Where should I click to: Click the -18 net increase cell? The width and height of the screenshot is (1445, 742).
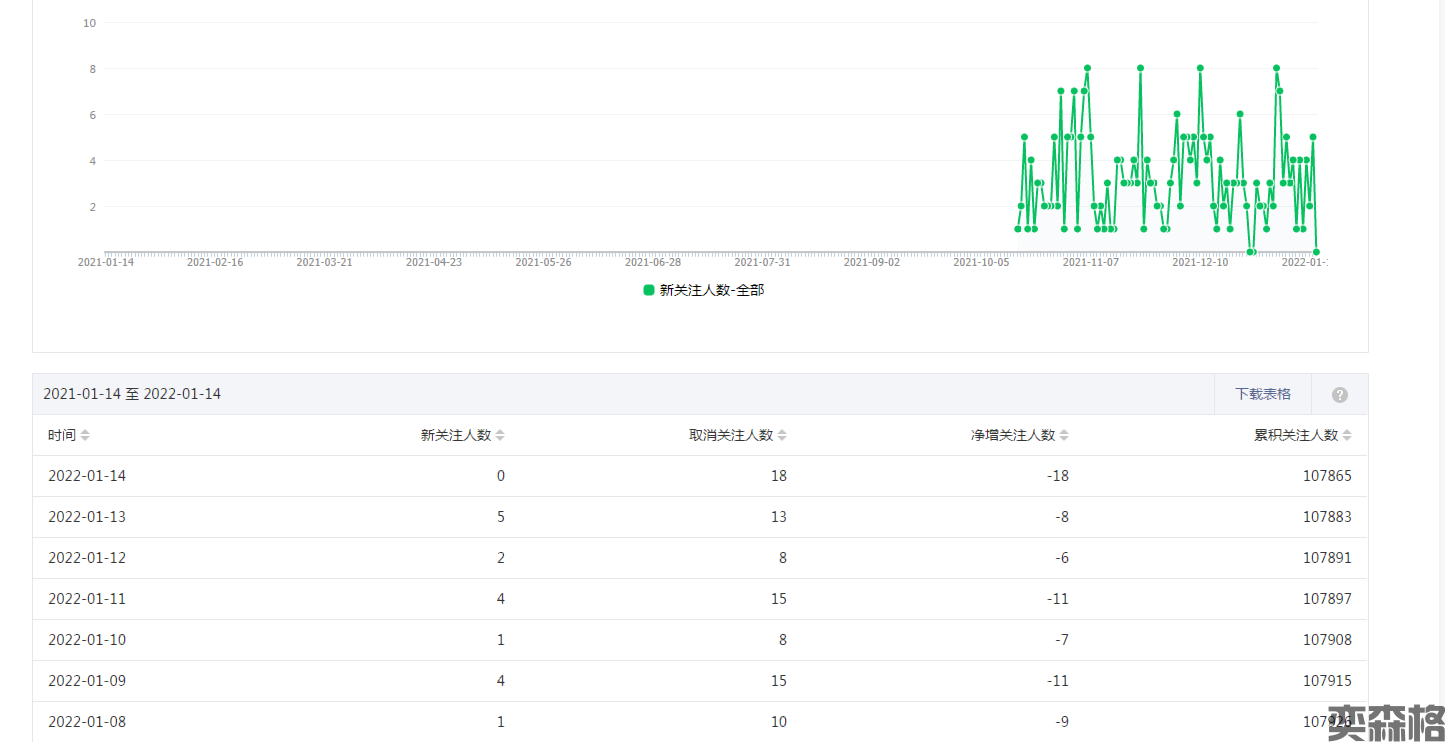[1057, 476]
